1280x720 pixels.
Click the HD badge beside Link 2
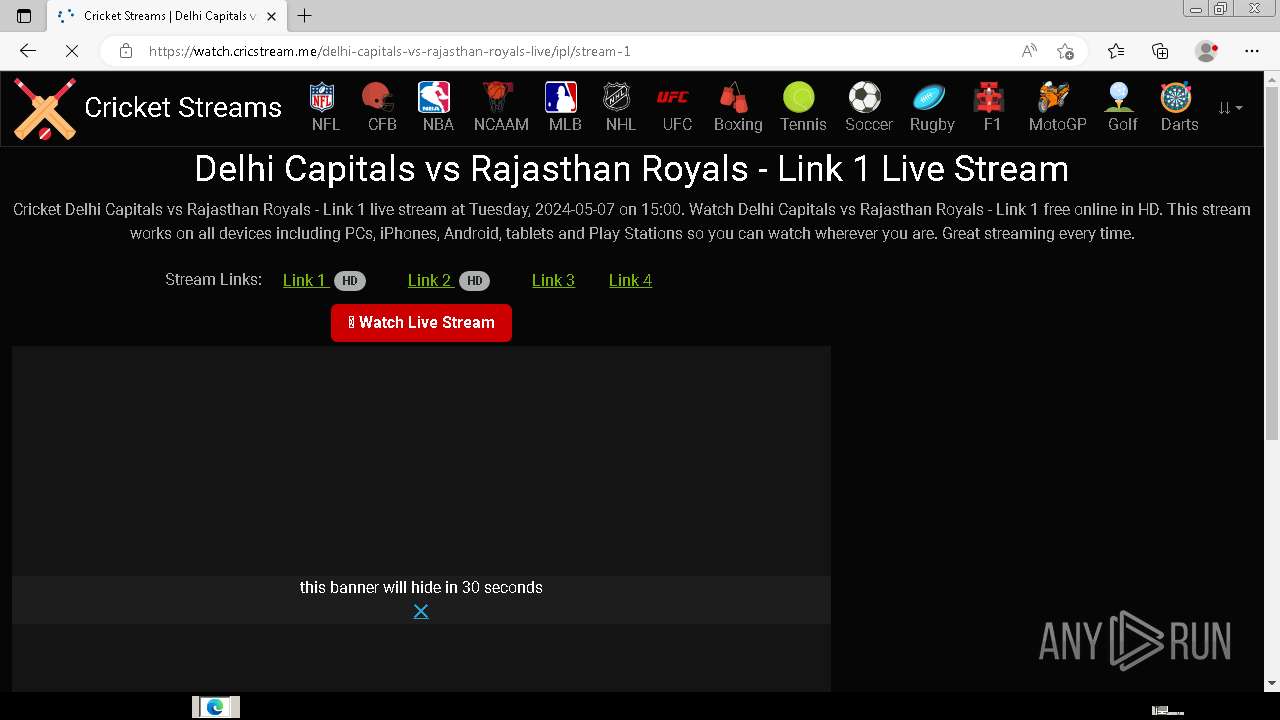(475, 281)
